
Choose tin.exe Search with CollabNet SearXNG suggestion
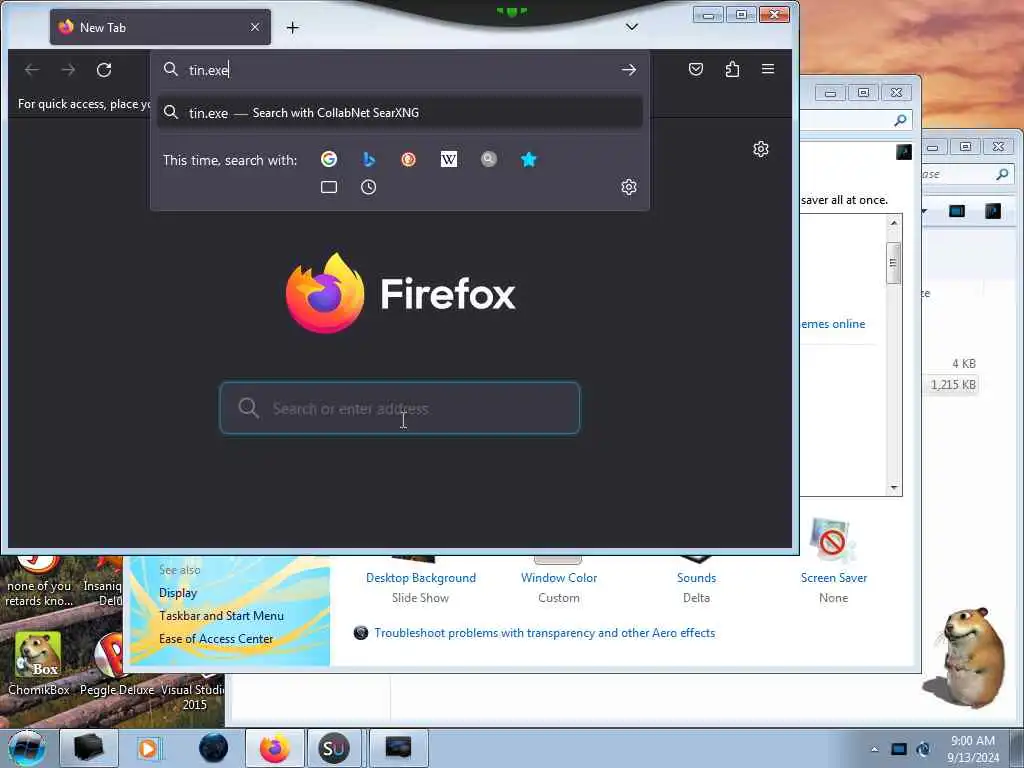coord(400,113)
